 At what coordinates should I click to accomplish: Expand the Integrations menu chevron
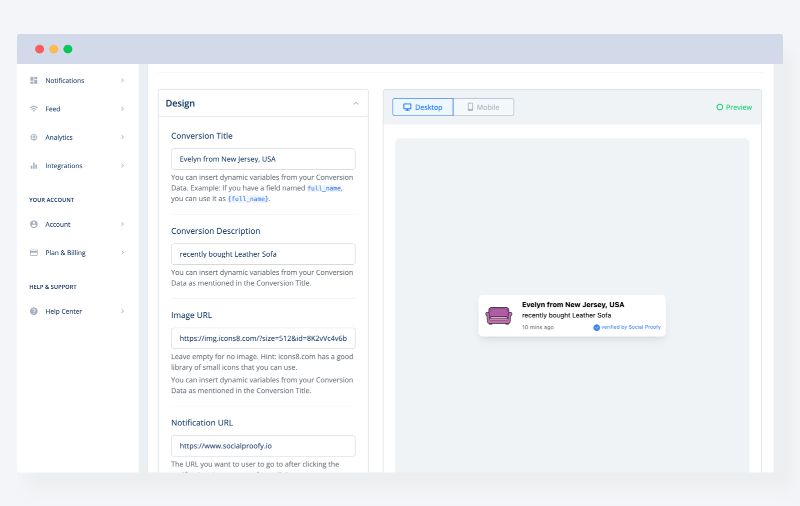tap(122, 166)
